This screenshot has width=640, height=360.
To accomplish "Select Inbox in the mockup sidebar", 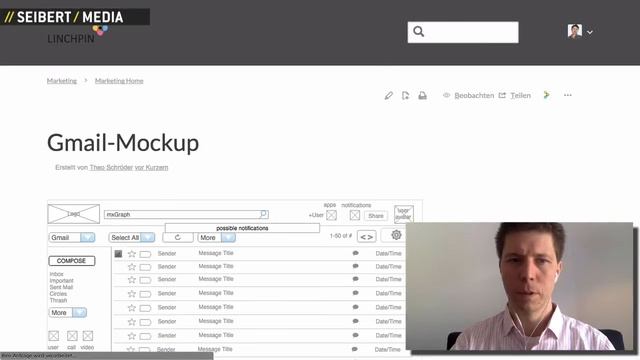I will pyautogui.click(x=56, y=274).
